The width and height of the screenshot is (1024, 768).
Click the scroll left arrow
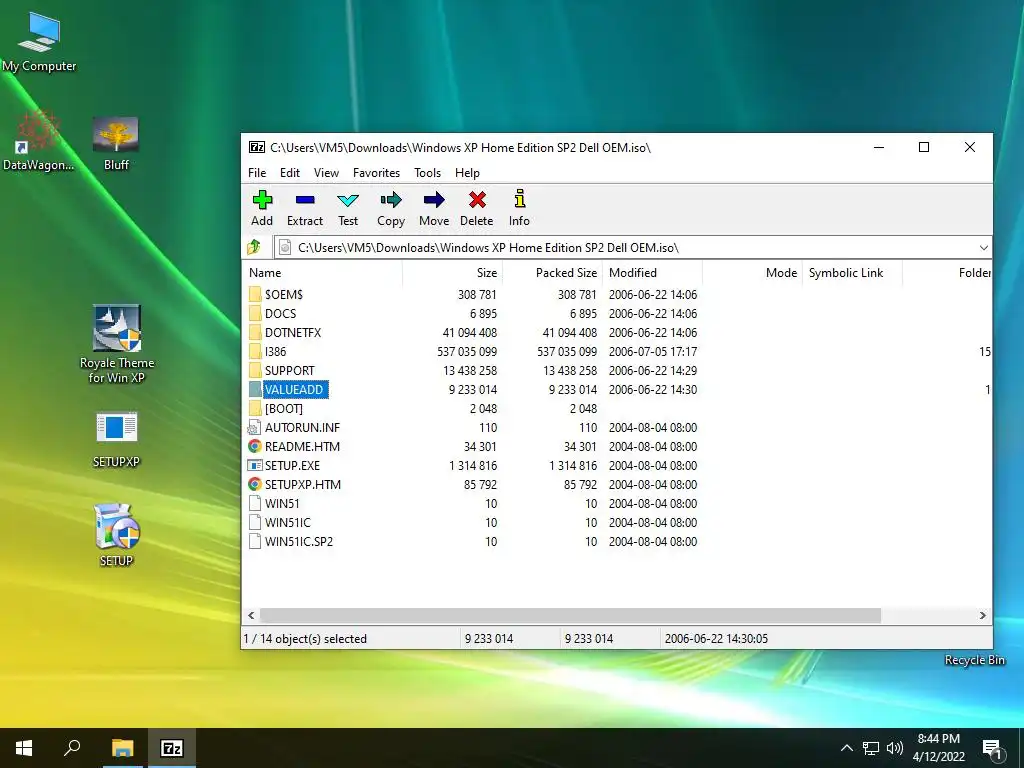tap(251, 615)
